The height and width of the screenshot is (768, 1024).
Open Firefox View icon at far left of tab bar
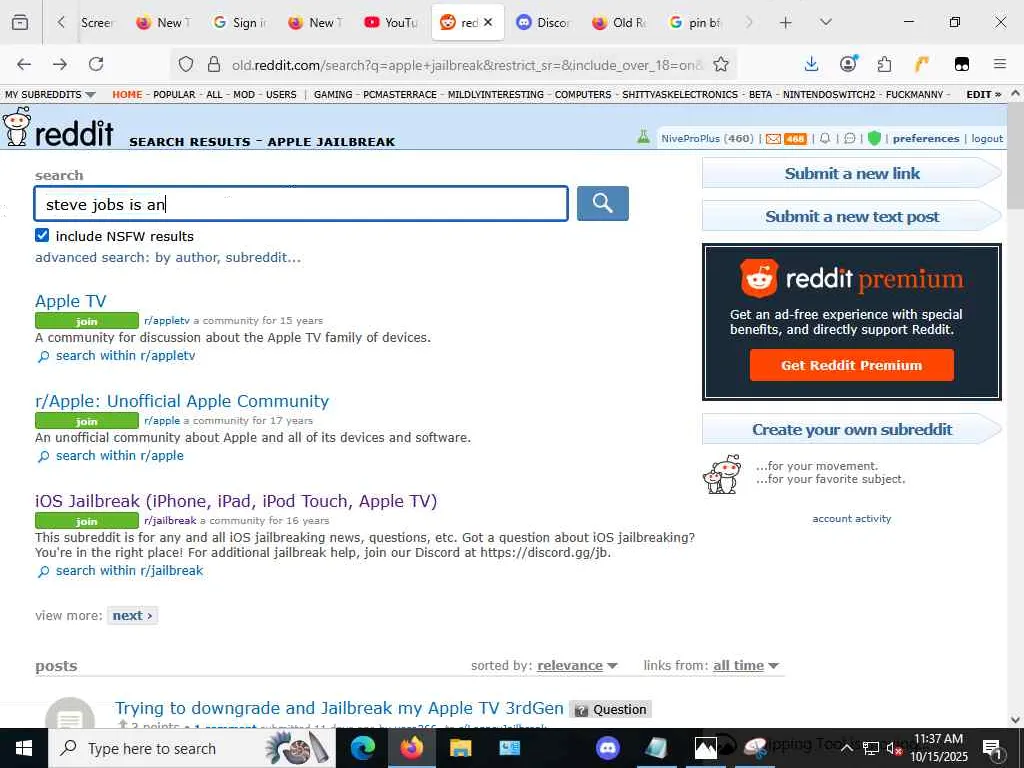click(x=20, y=23)
